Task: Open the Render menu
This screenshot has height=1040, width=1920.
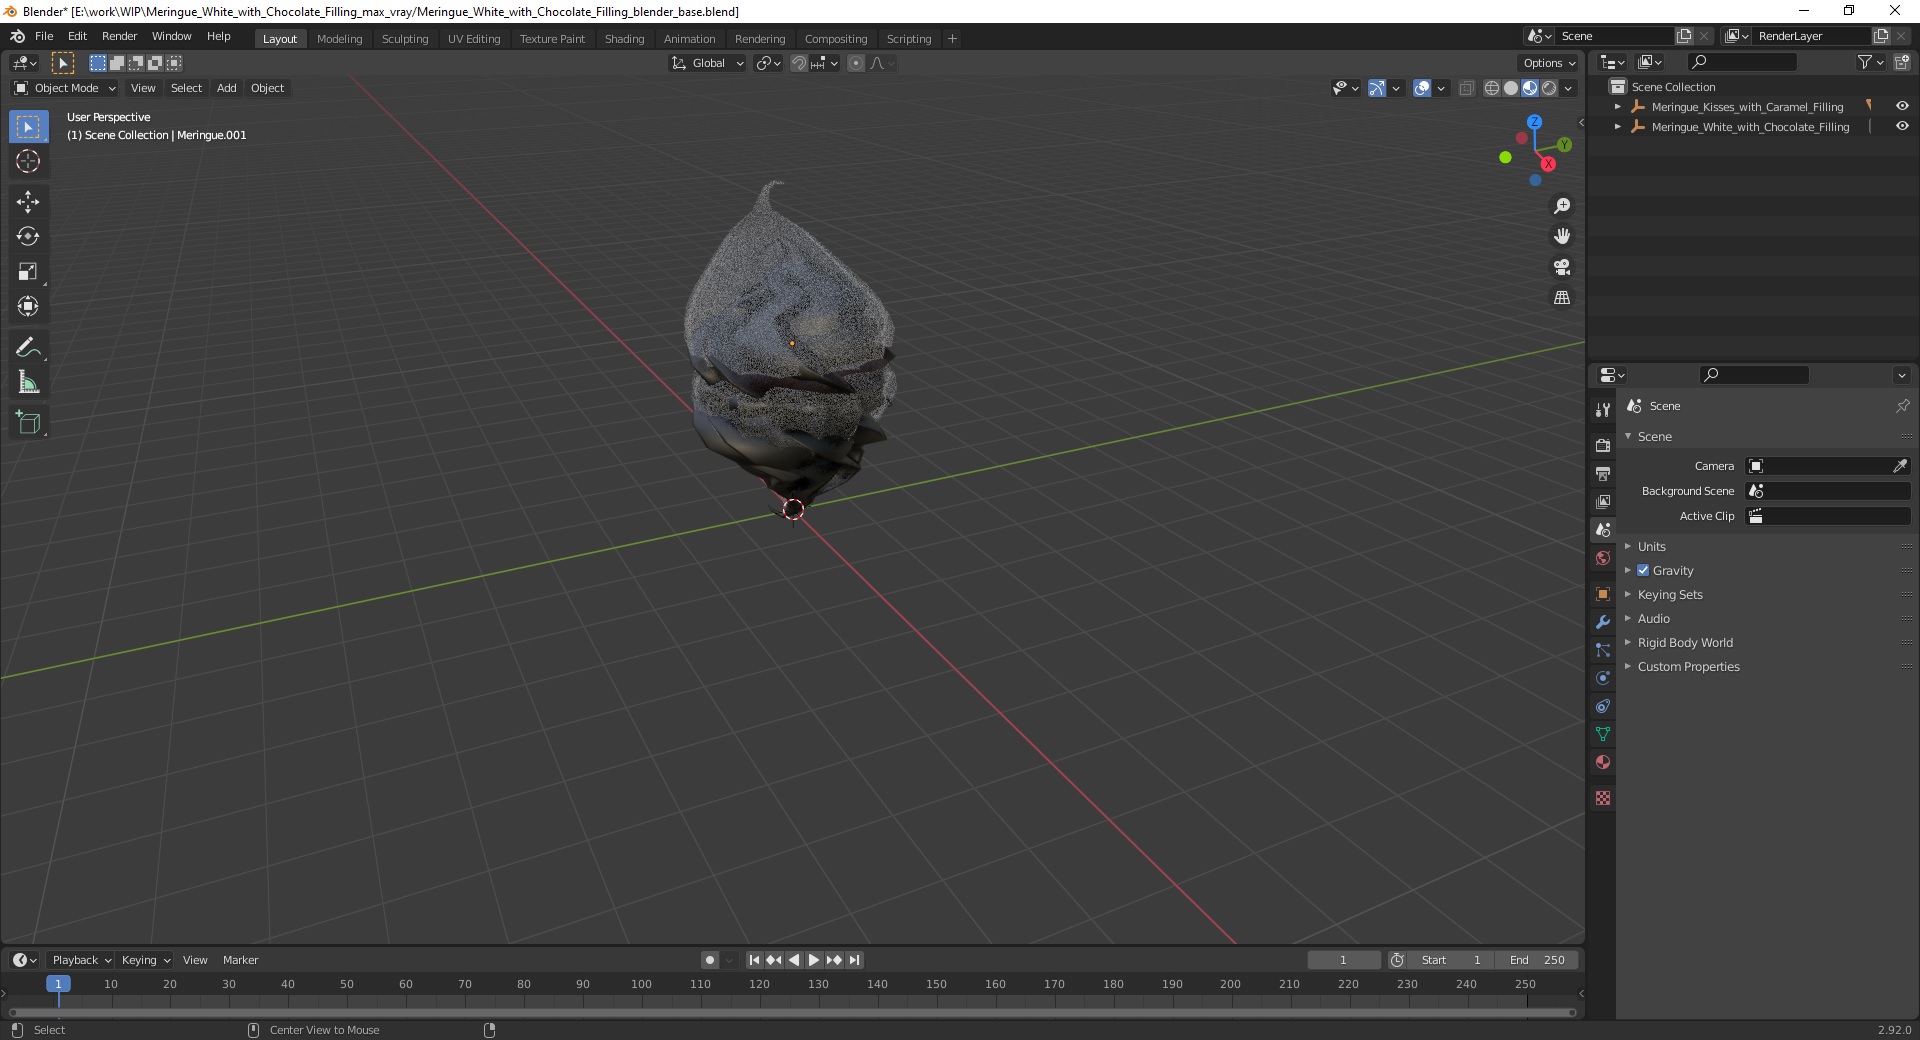Action: [119, 36]
